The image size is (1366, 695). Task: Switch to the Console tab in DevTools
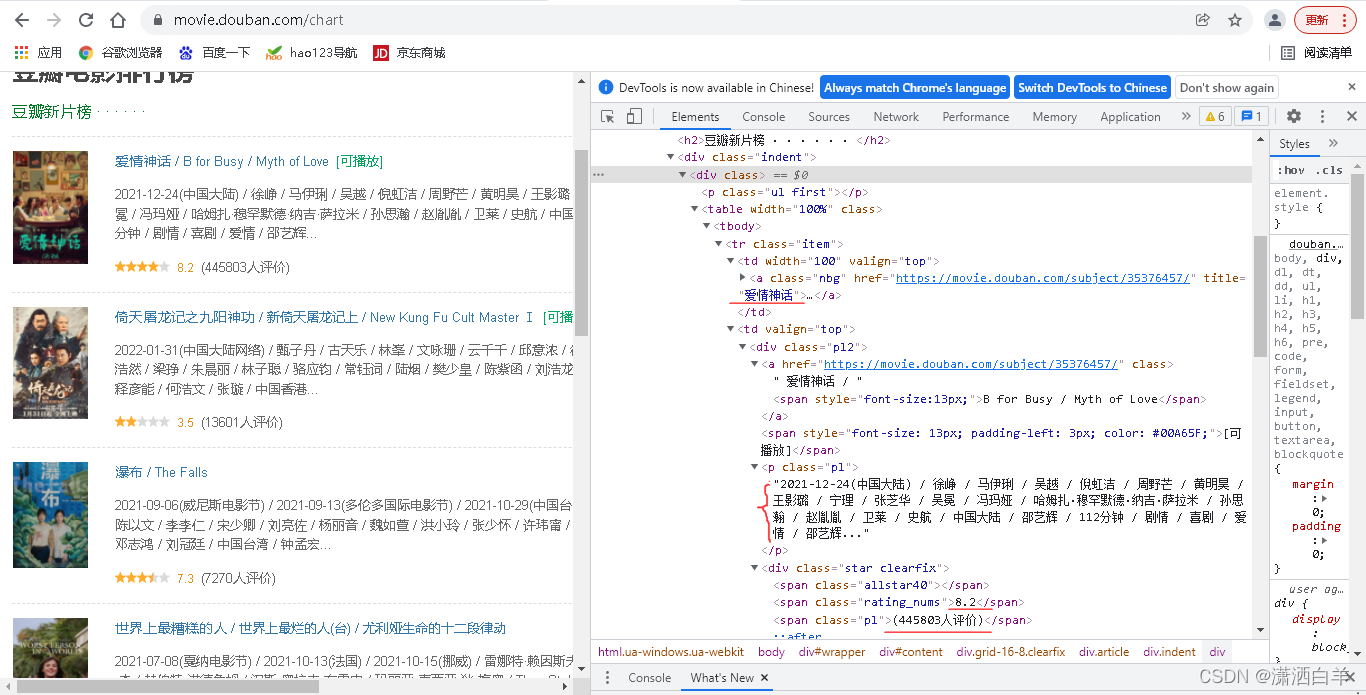tap(764, 117)
